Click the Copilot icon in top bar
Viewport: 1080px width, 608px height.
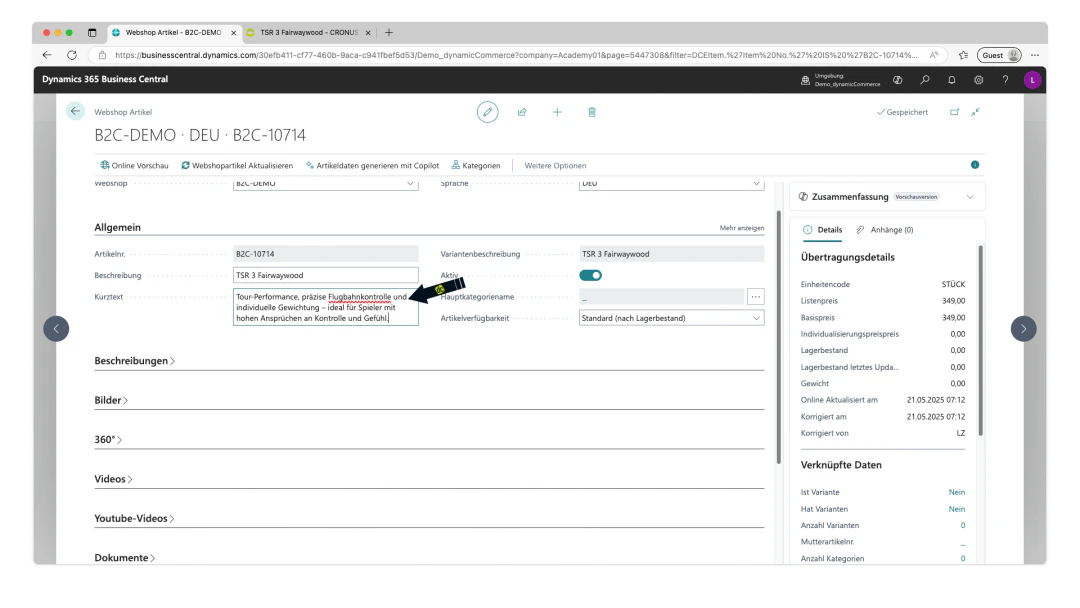pyautogui.click(x=897, y=80)
